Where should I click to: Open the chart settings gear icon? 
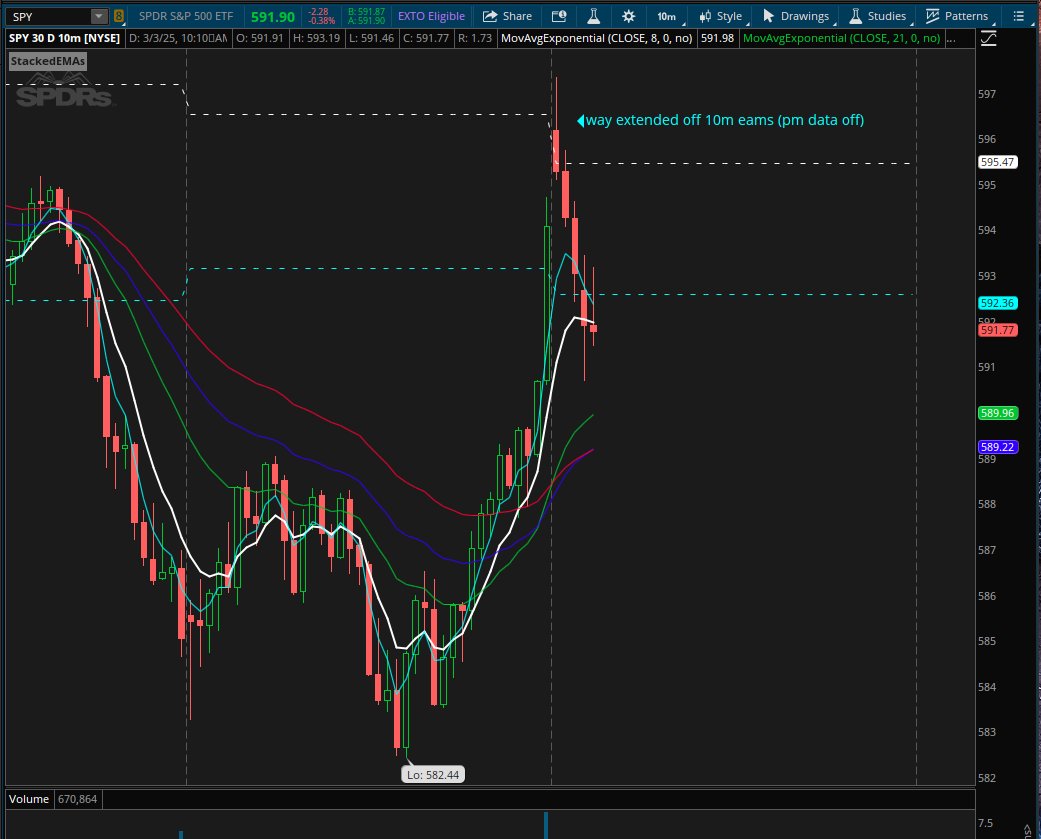click(x=627, y=15)
